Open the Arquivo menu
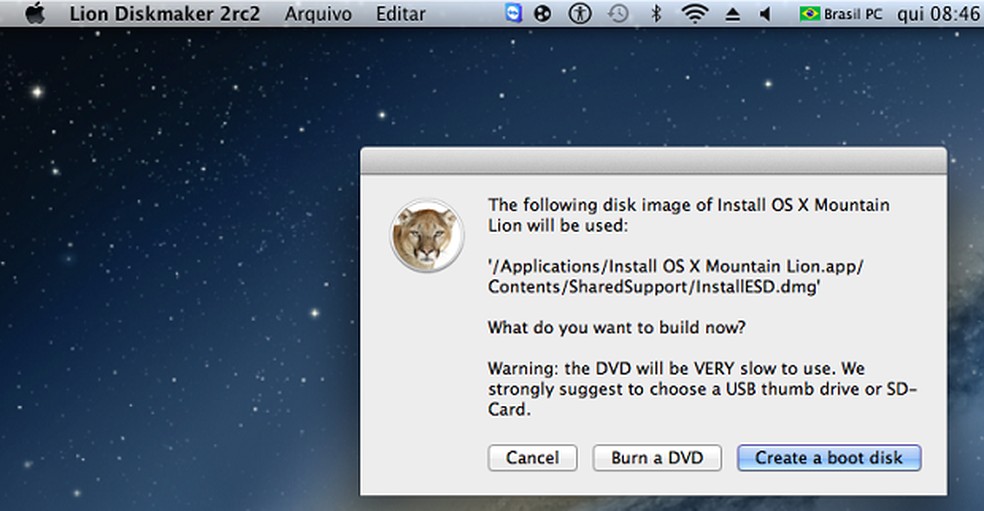Image resolution: width=984 pixels, height=511 pixels. pyautogui.click(x=318, y=14)
